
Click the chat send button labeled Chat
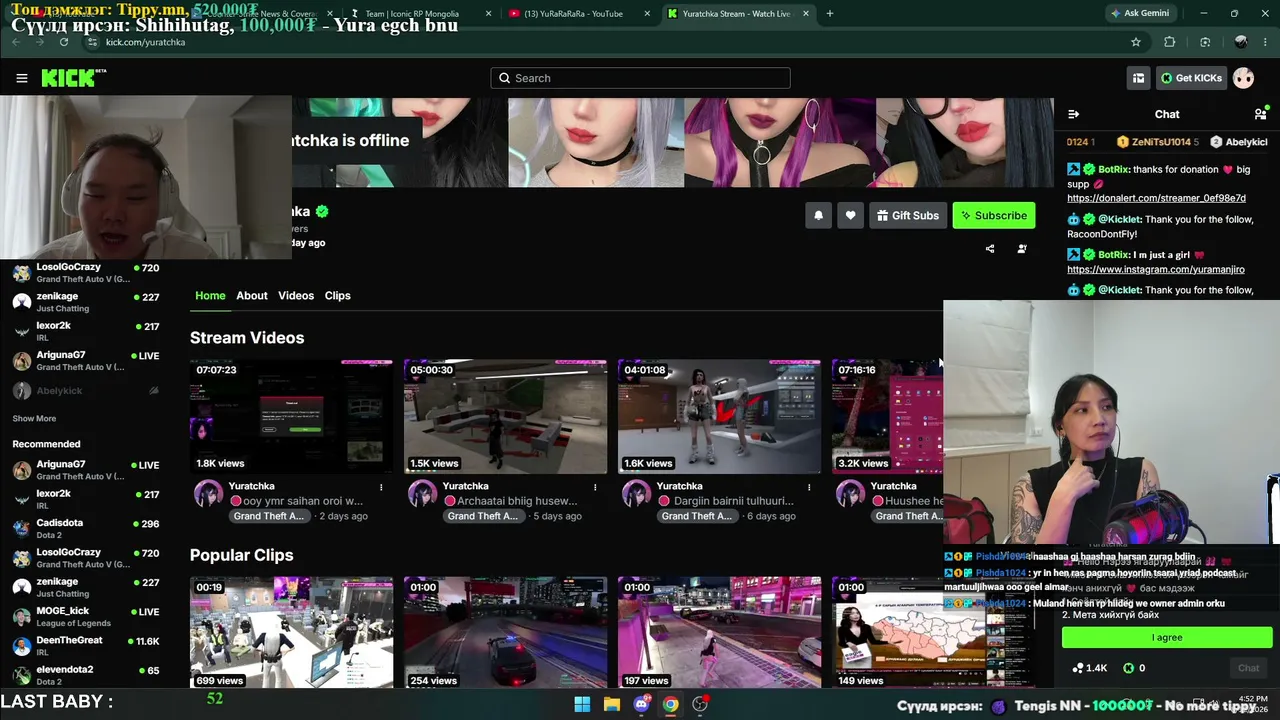click(1248, 668)
